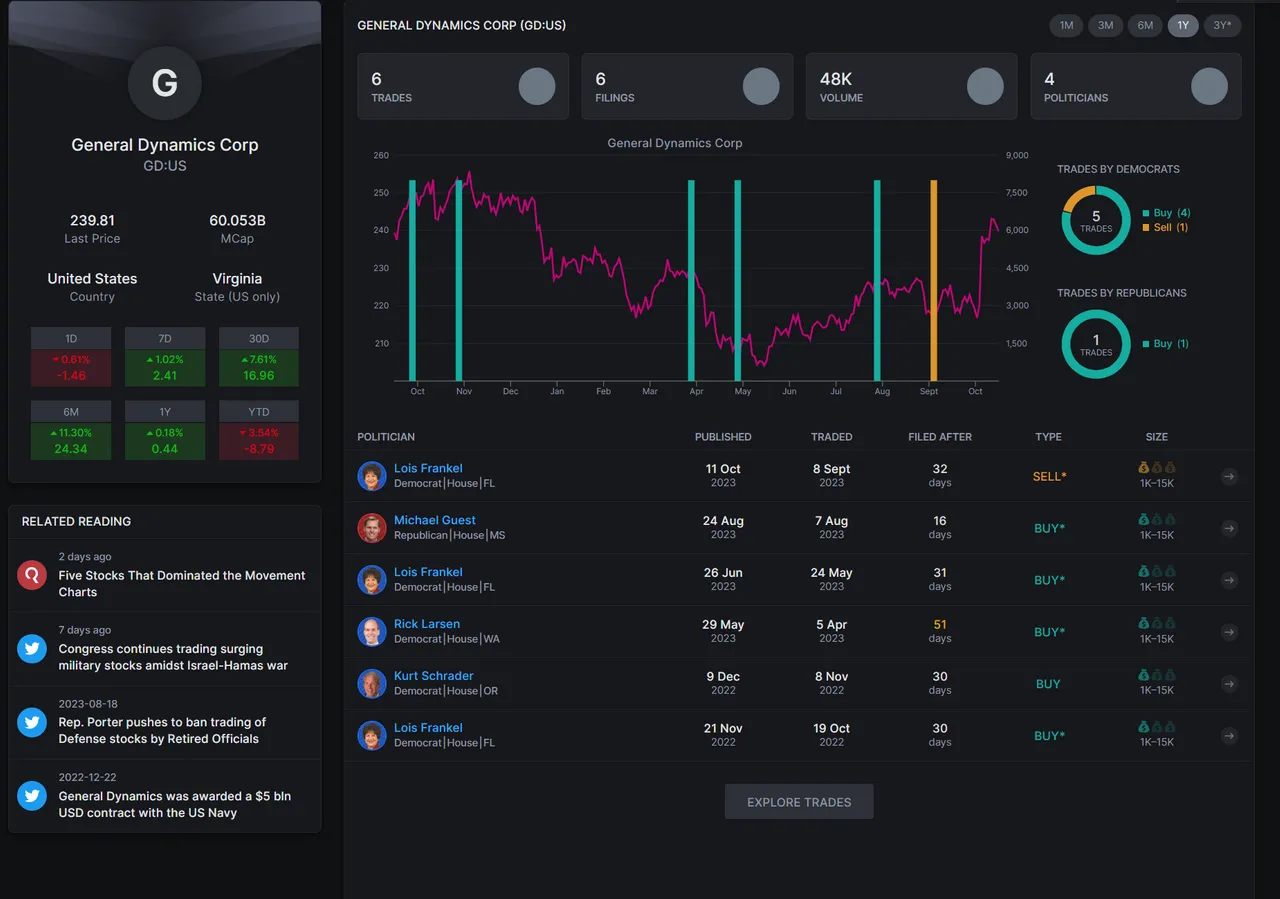Image resolution: width=1280 pixels, height=899 pixels.
Task: Click the arrow icon on Kurt Schrader's row
Action: click(x=1229, y=684)
